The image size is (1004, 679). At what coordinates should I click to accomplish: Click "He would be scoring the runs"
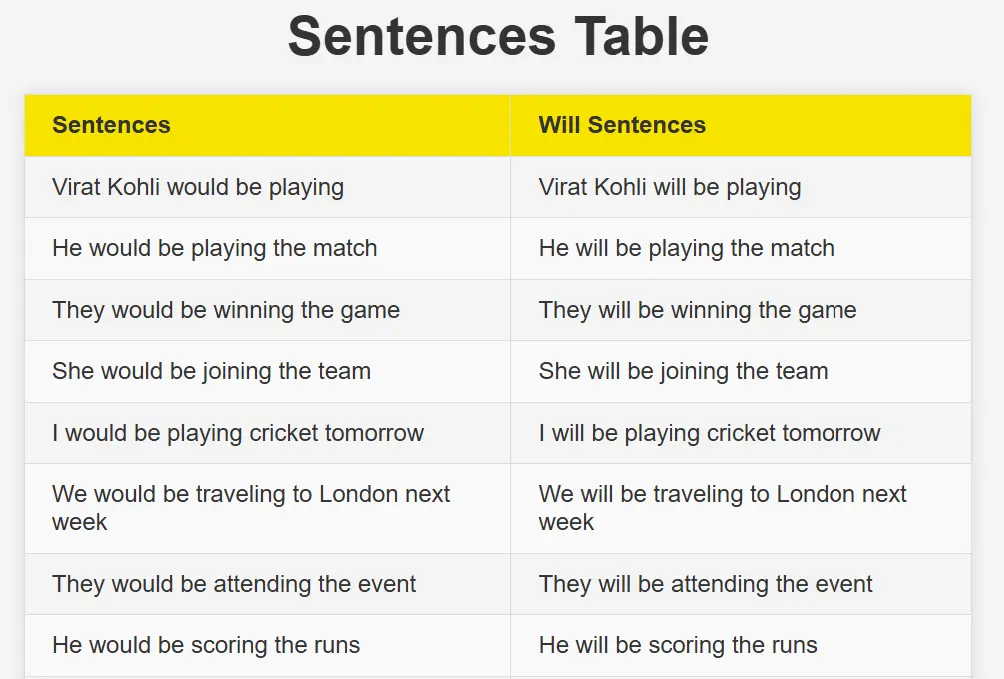coord(206,645)
